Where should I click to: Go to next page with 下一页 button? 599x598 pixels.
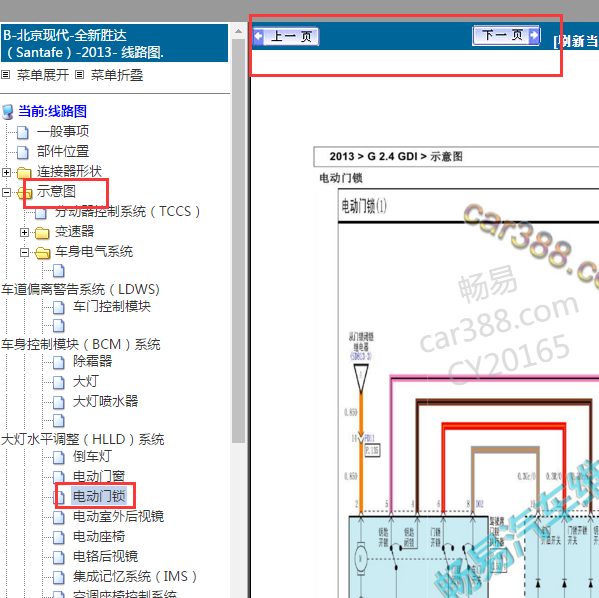point(506,36)
